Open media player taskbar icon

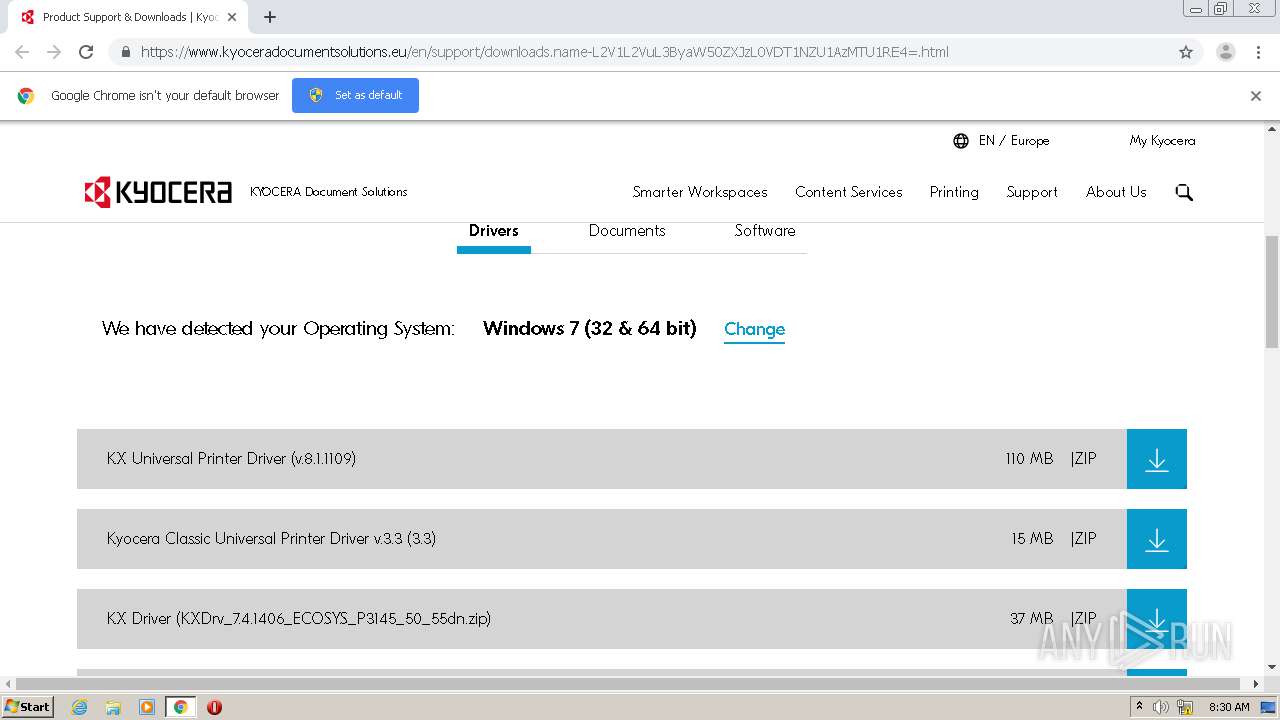(x=147, y=707)
